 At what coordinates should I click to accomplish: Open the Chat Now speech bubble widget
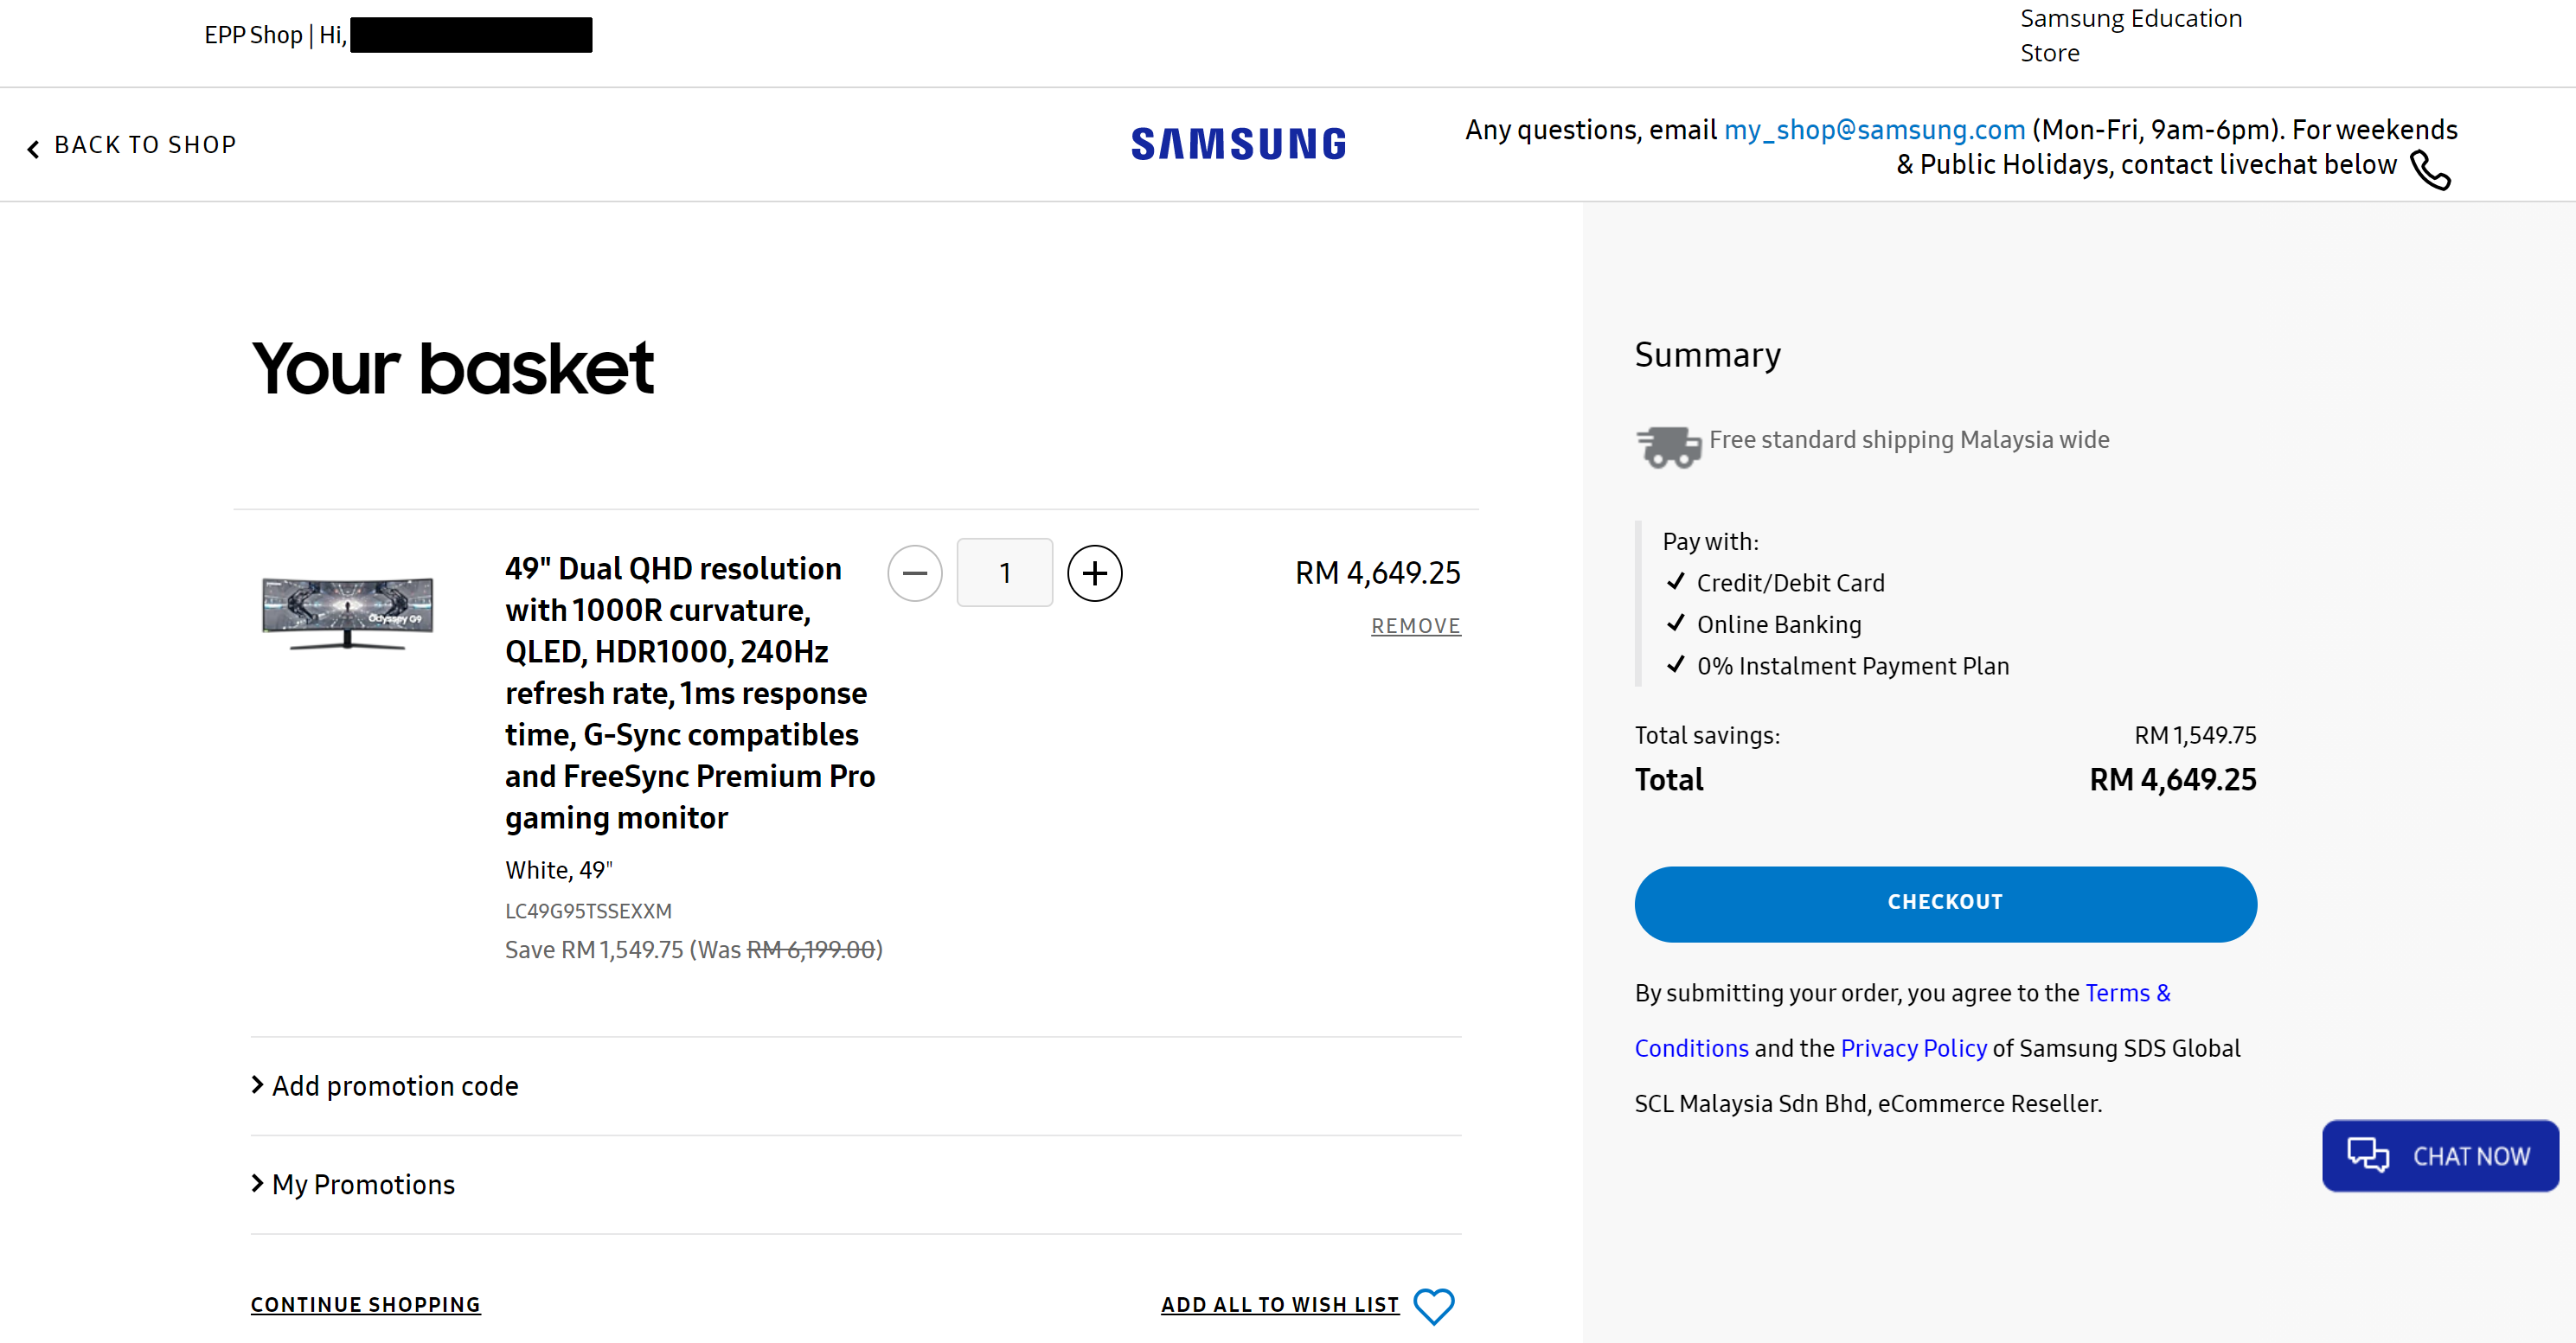(2439, 1156)
